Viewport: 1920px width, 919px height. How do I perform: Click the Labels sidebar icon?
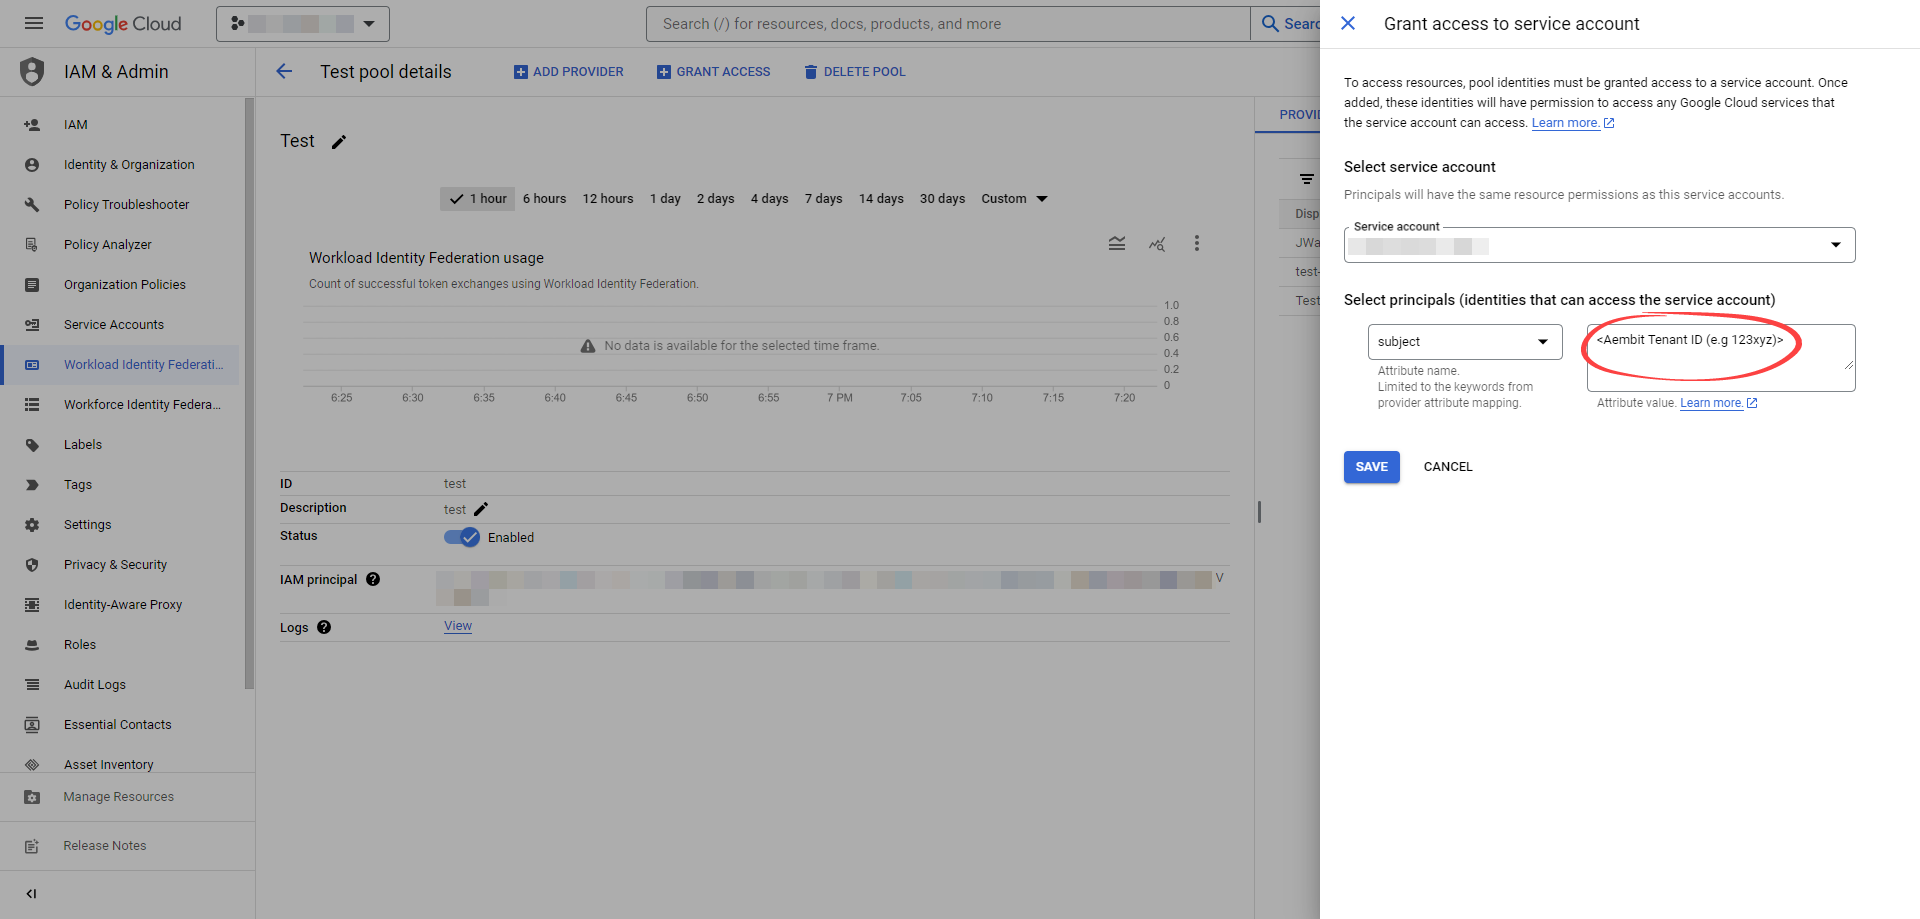[32, 445]
